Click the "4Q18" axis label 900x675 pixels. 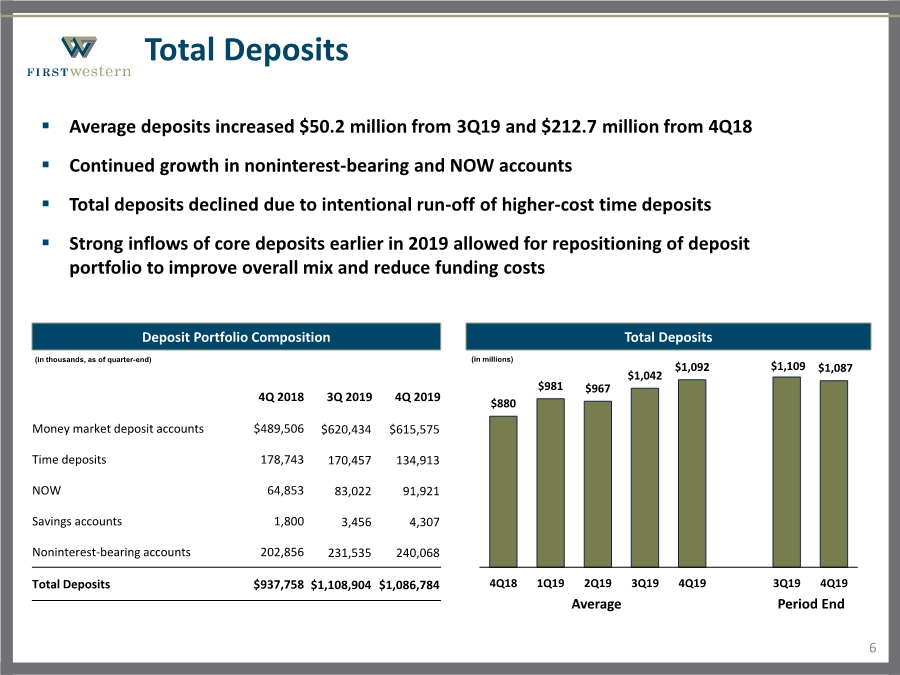503,583
